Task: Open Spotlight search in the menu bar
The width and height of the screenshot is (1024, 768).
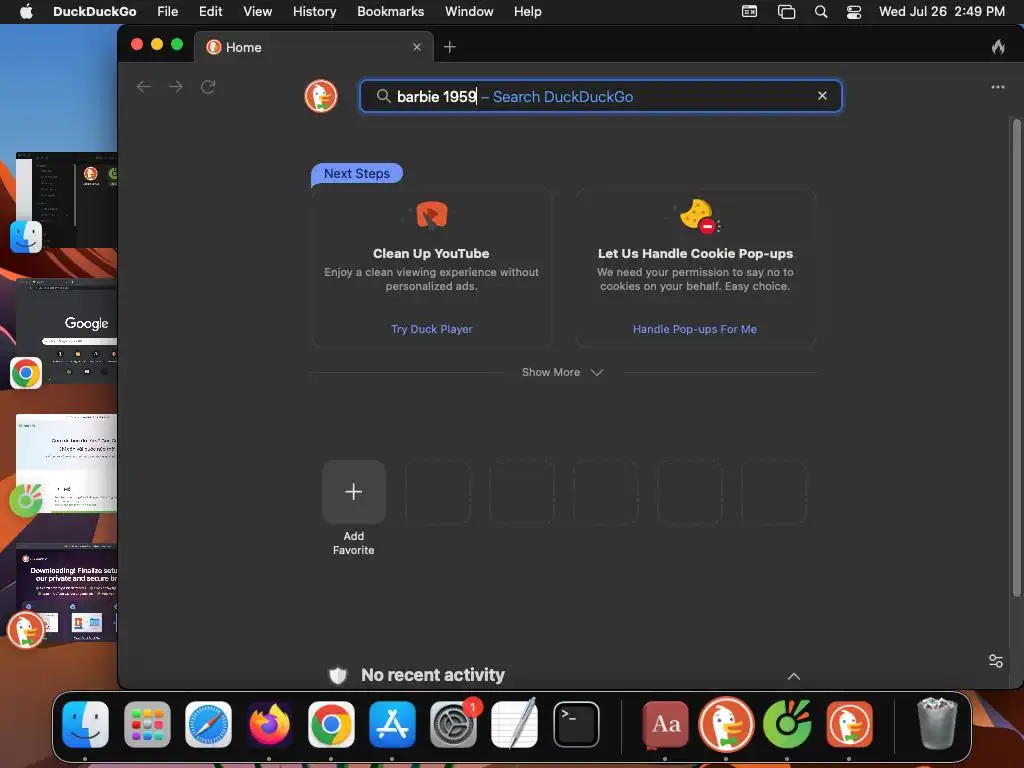Action: tap(821, 12)
